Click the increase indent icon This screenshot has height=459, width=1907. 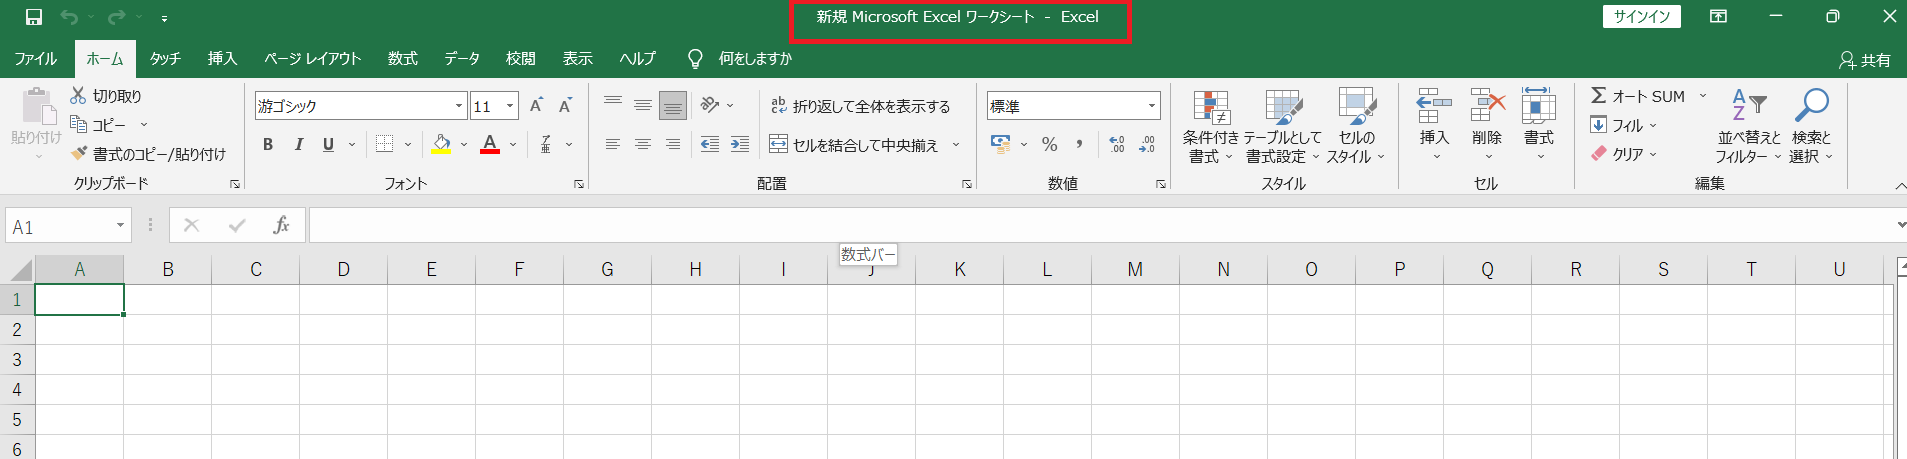click(x=740, y=145)
